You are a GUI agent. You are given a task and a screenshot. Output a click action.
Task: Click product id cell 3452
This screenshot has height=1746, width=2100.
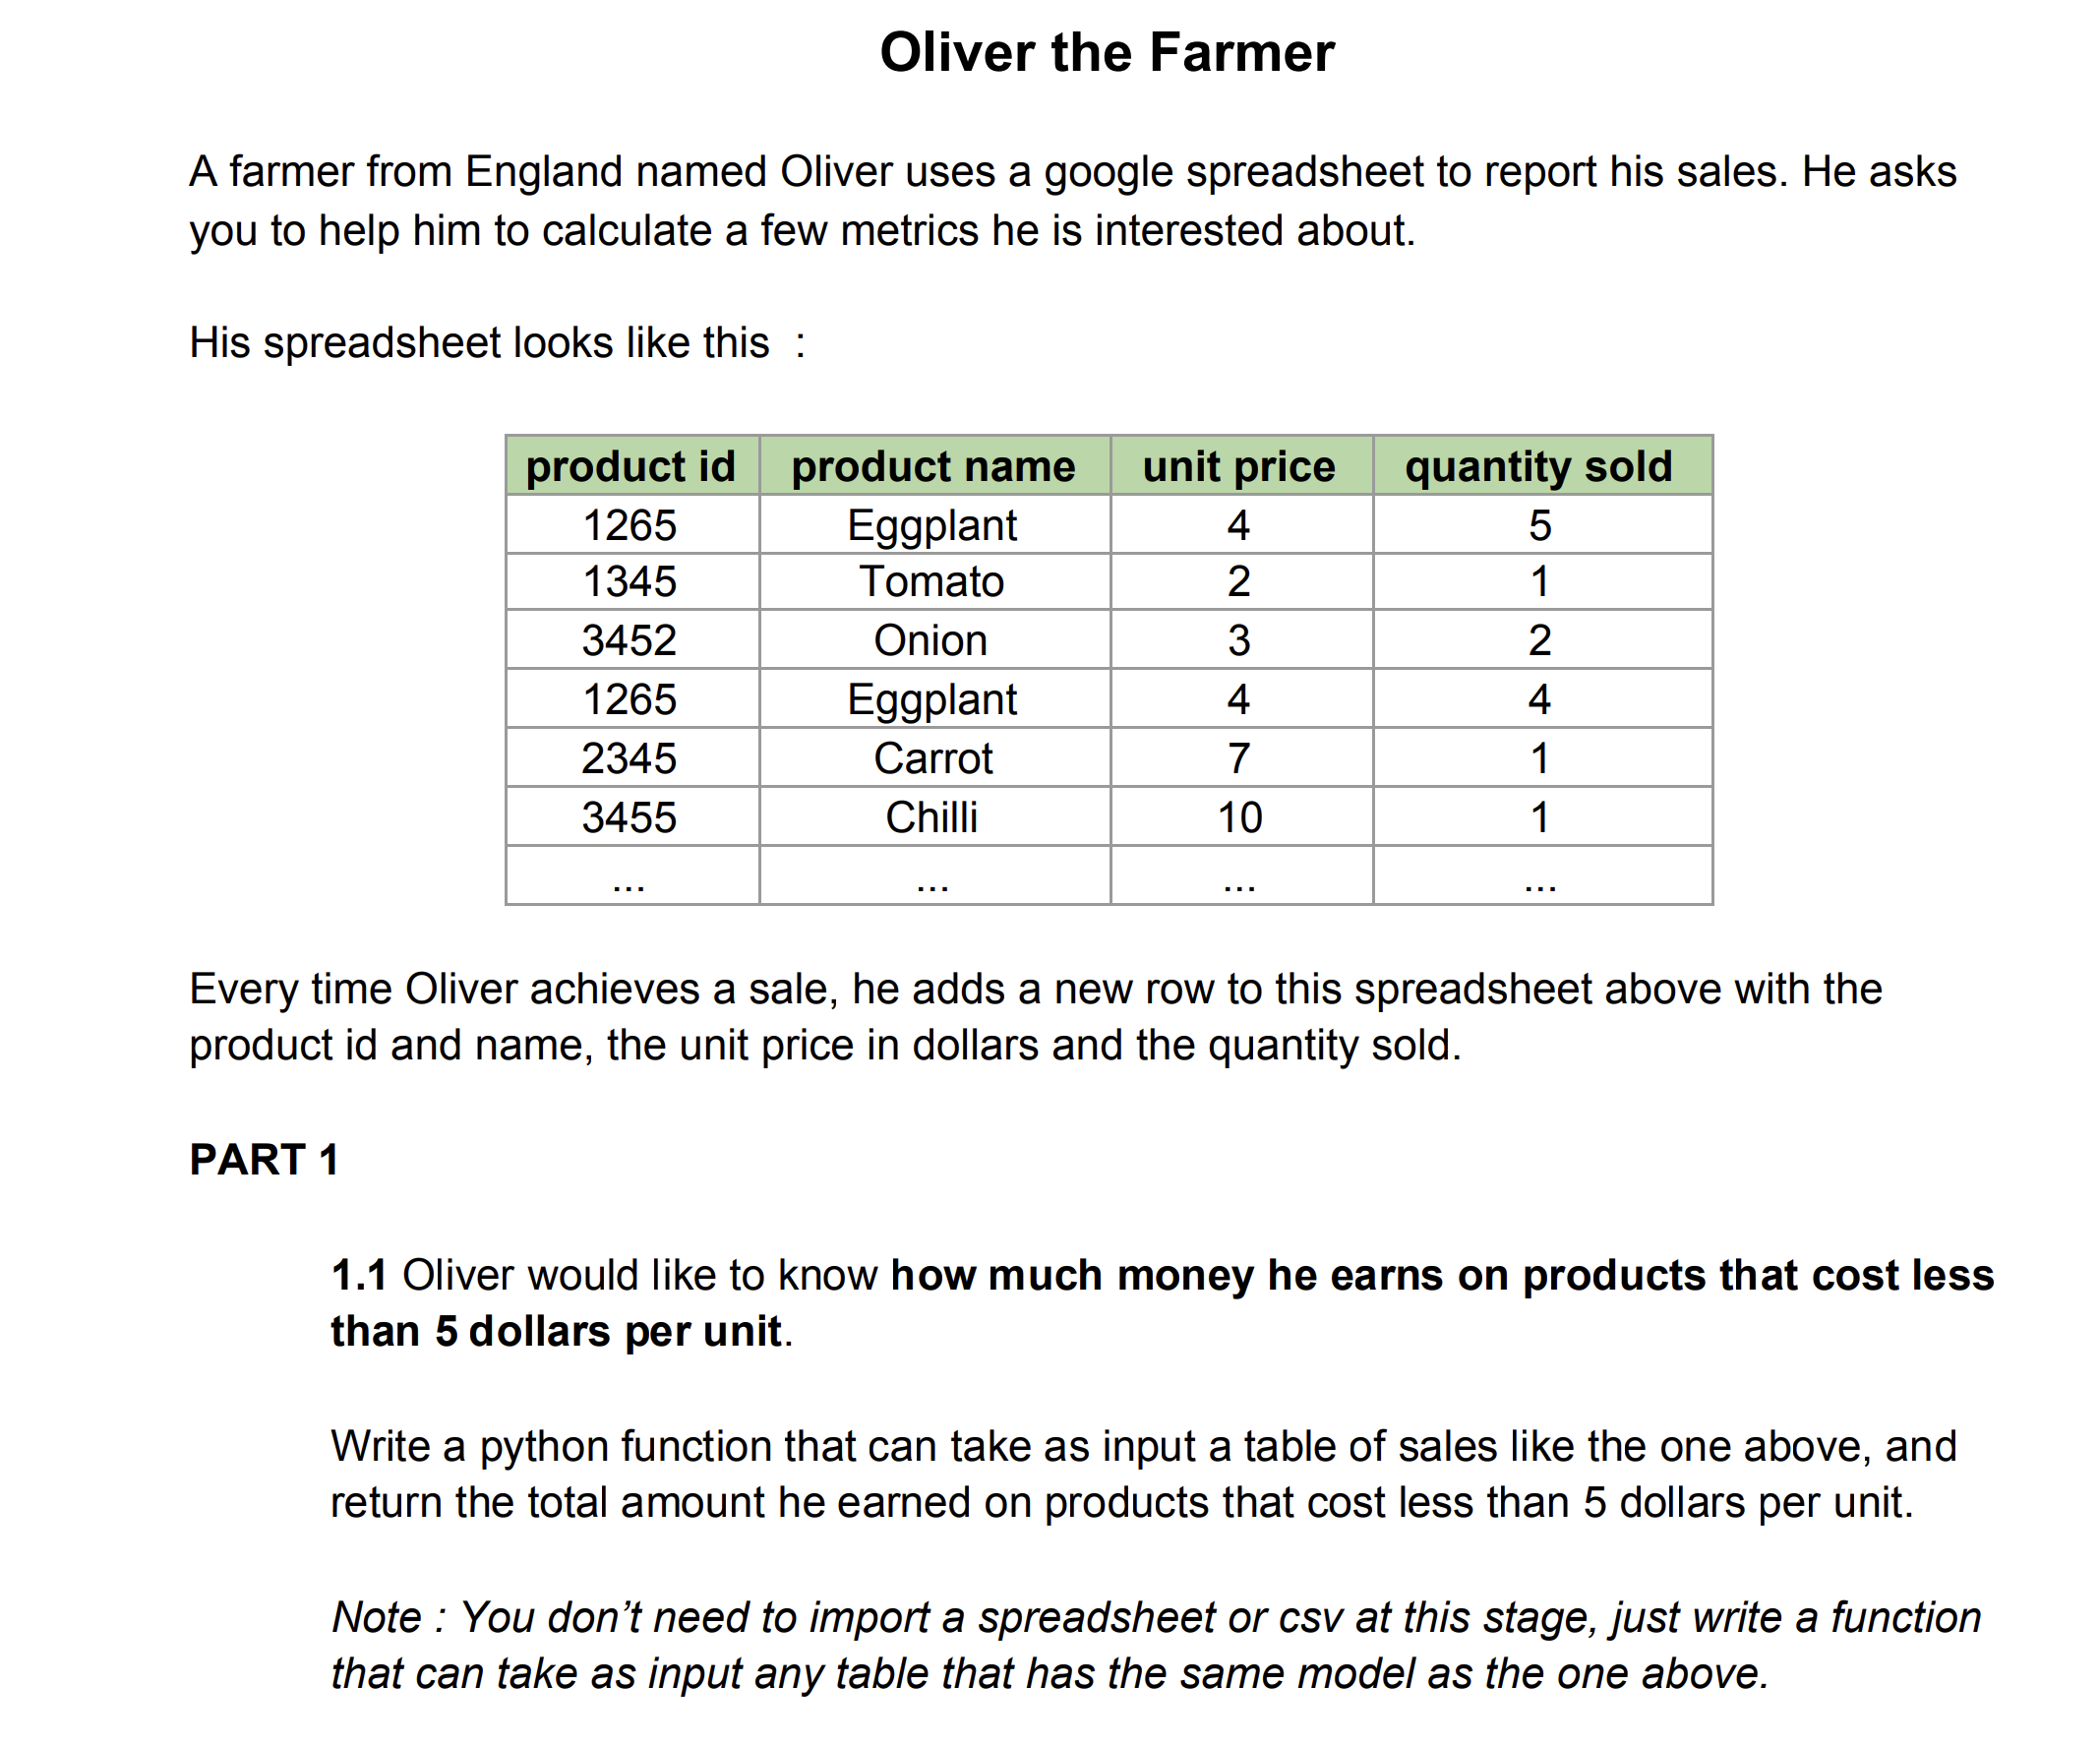click(632, 640)
